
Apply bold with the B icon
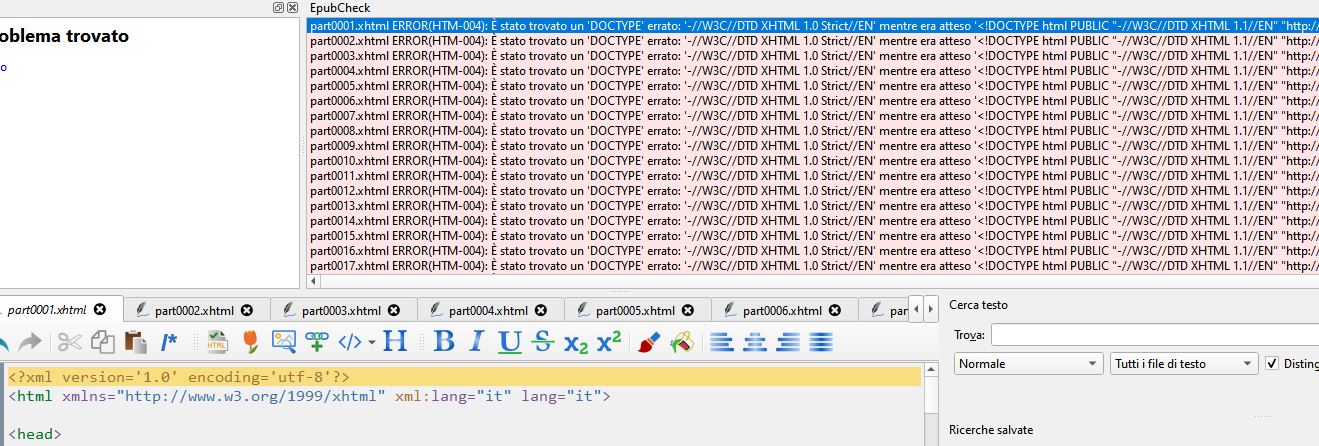pos(444,342)
